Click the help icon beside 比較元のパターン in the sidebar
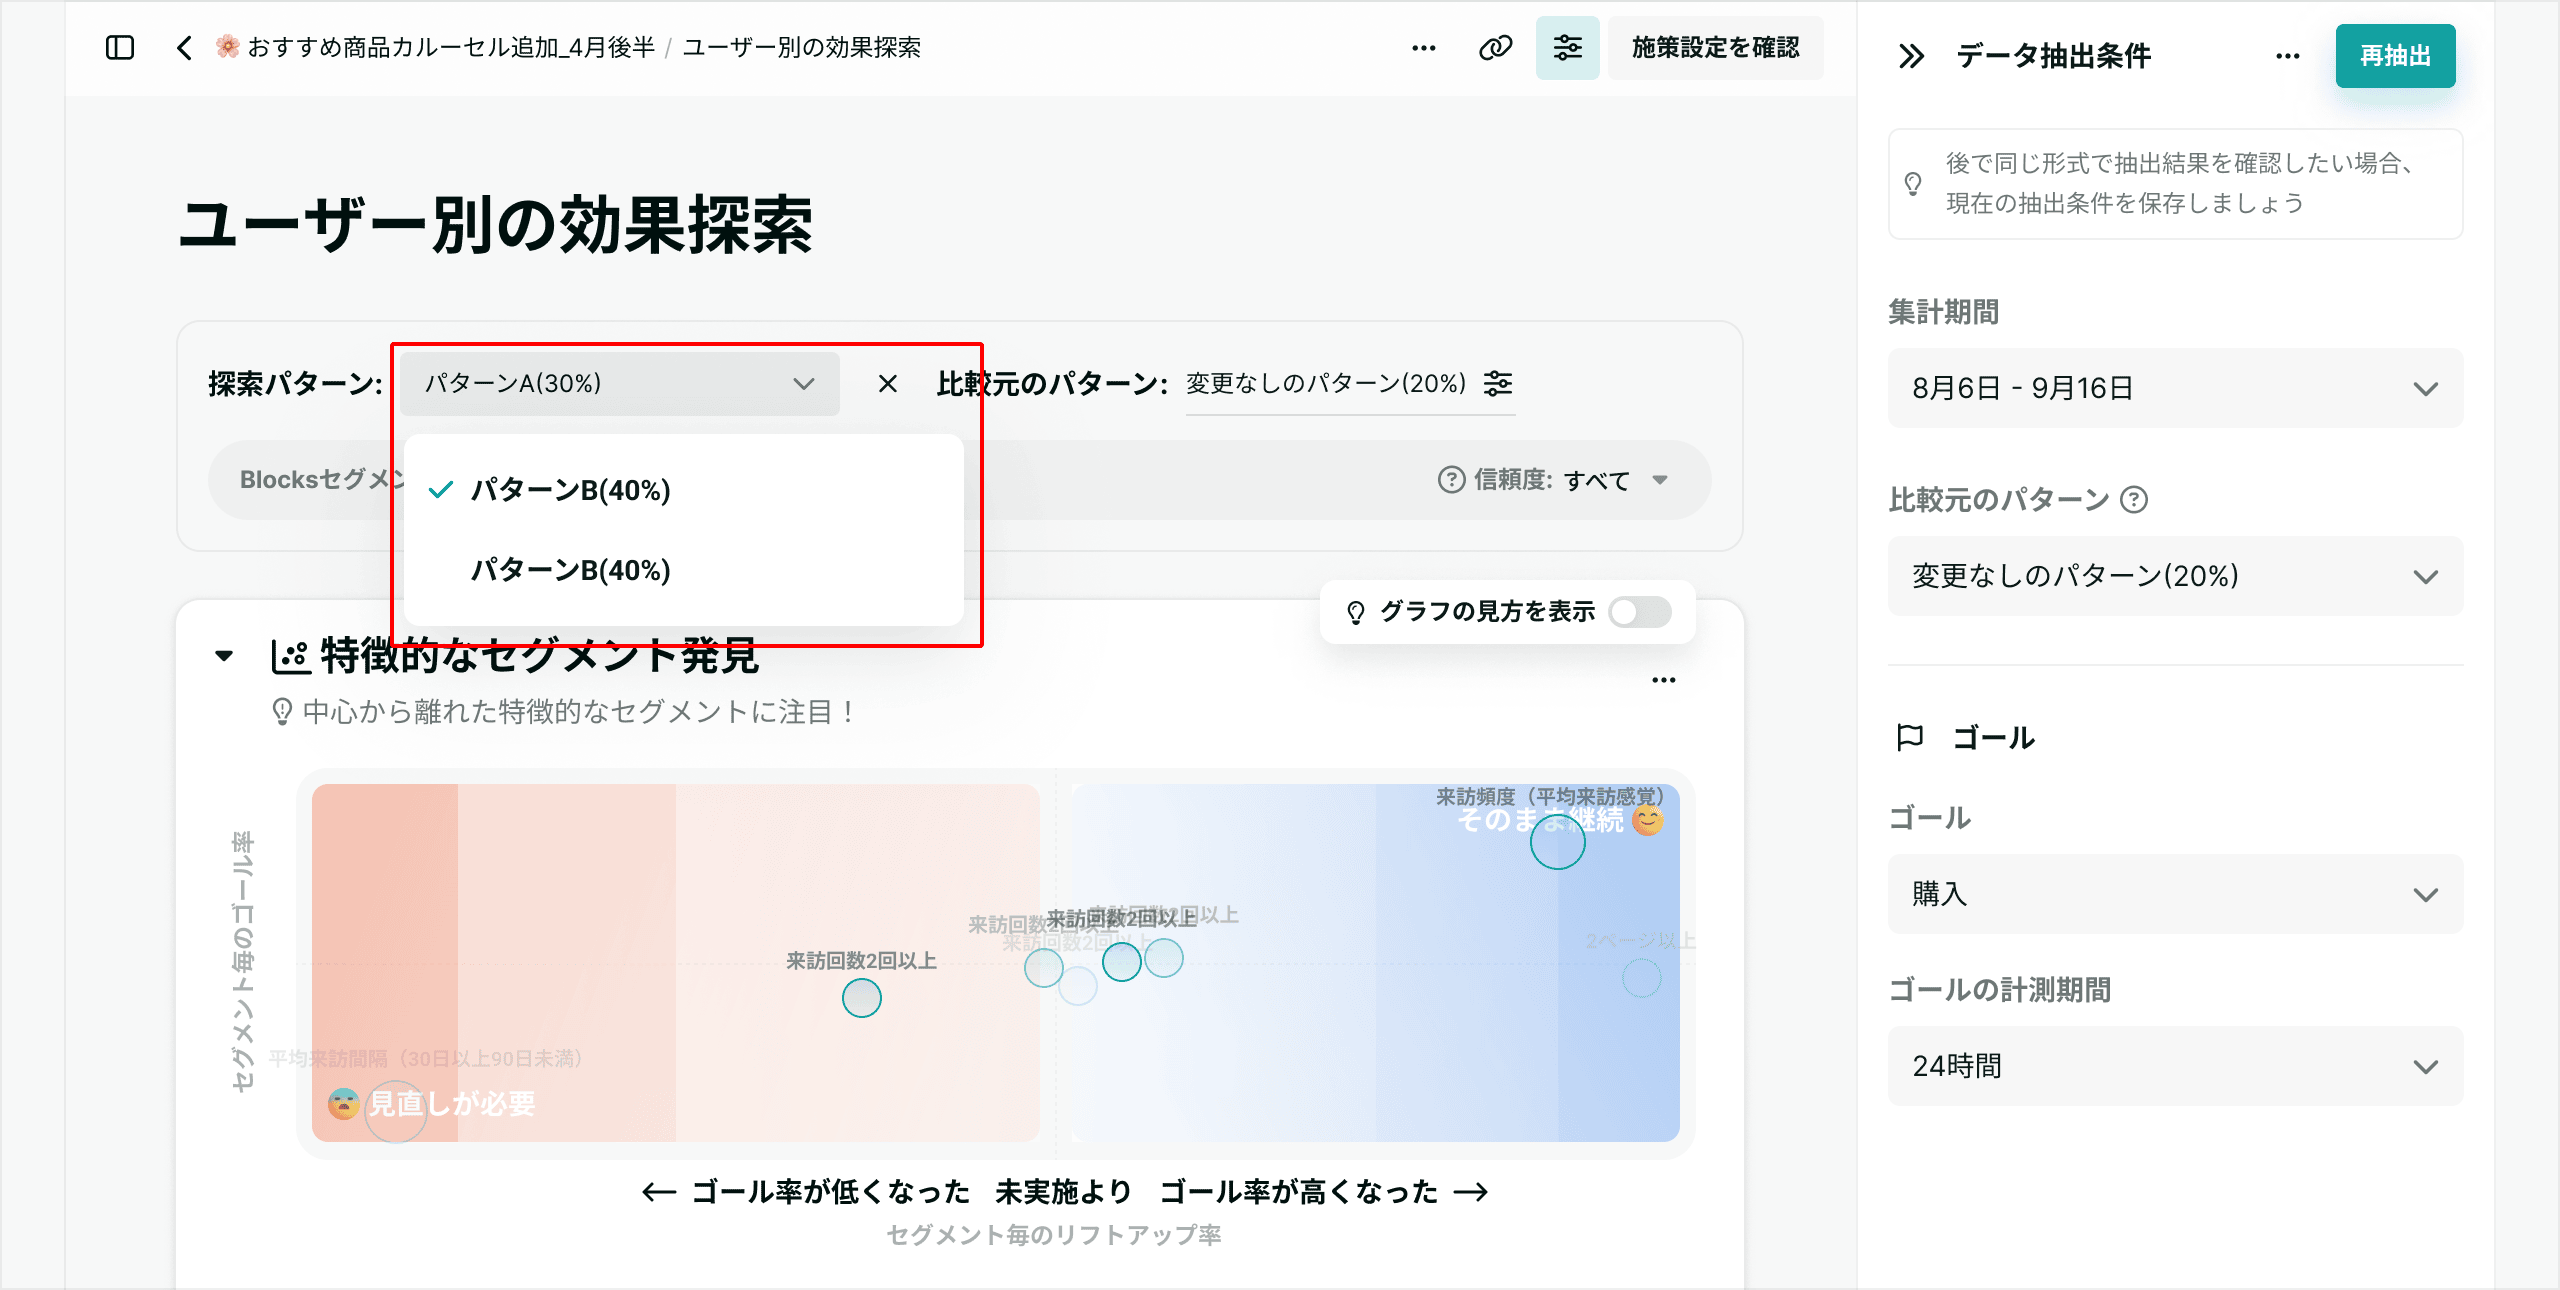 [2133, 499]
